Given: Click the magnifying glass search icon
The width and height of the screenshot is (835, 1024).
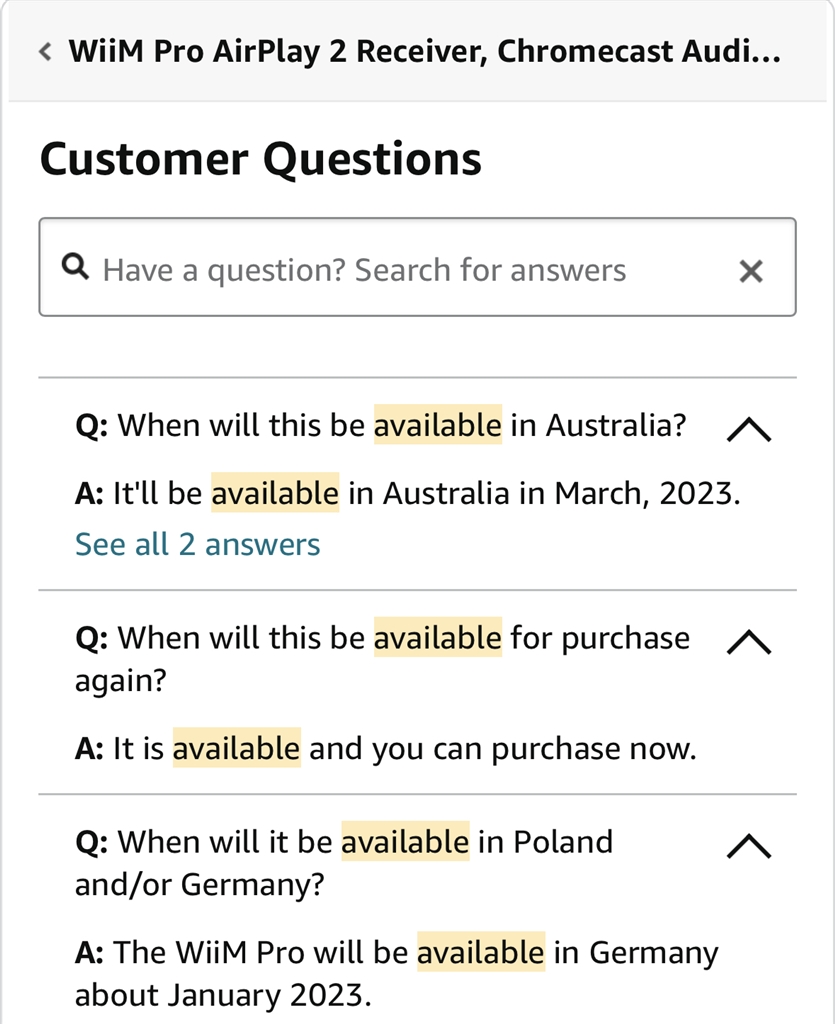Looking at the screenshot, I should click(x=75, y=266).
